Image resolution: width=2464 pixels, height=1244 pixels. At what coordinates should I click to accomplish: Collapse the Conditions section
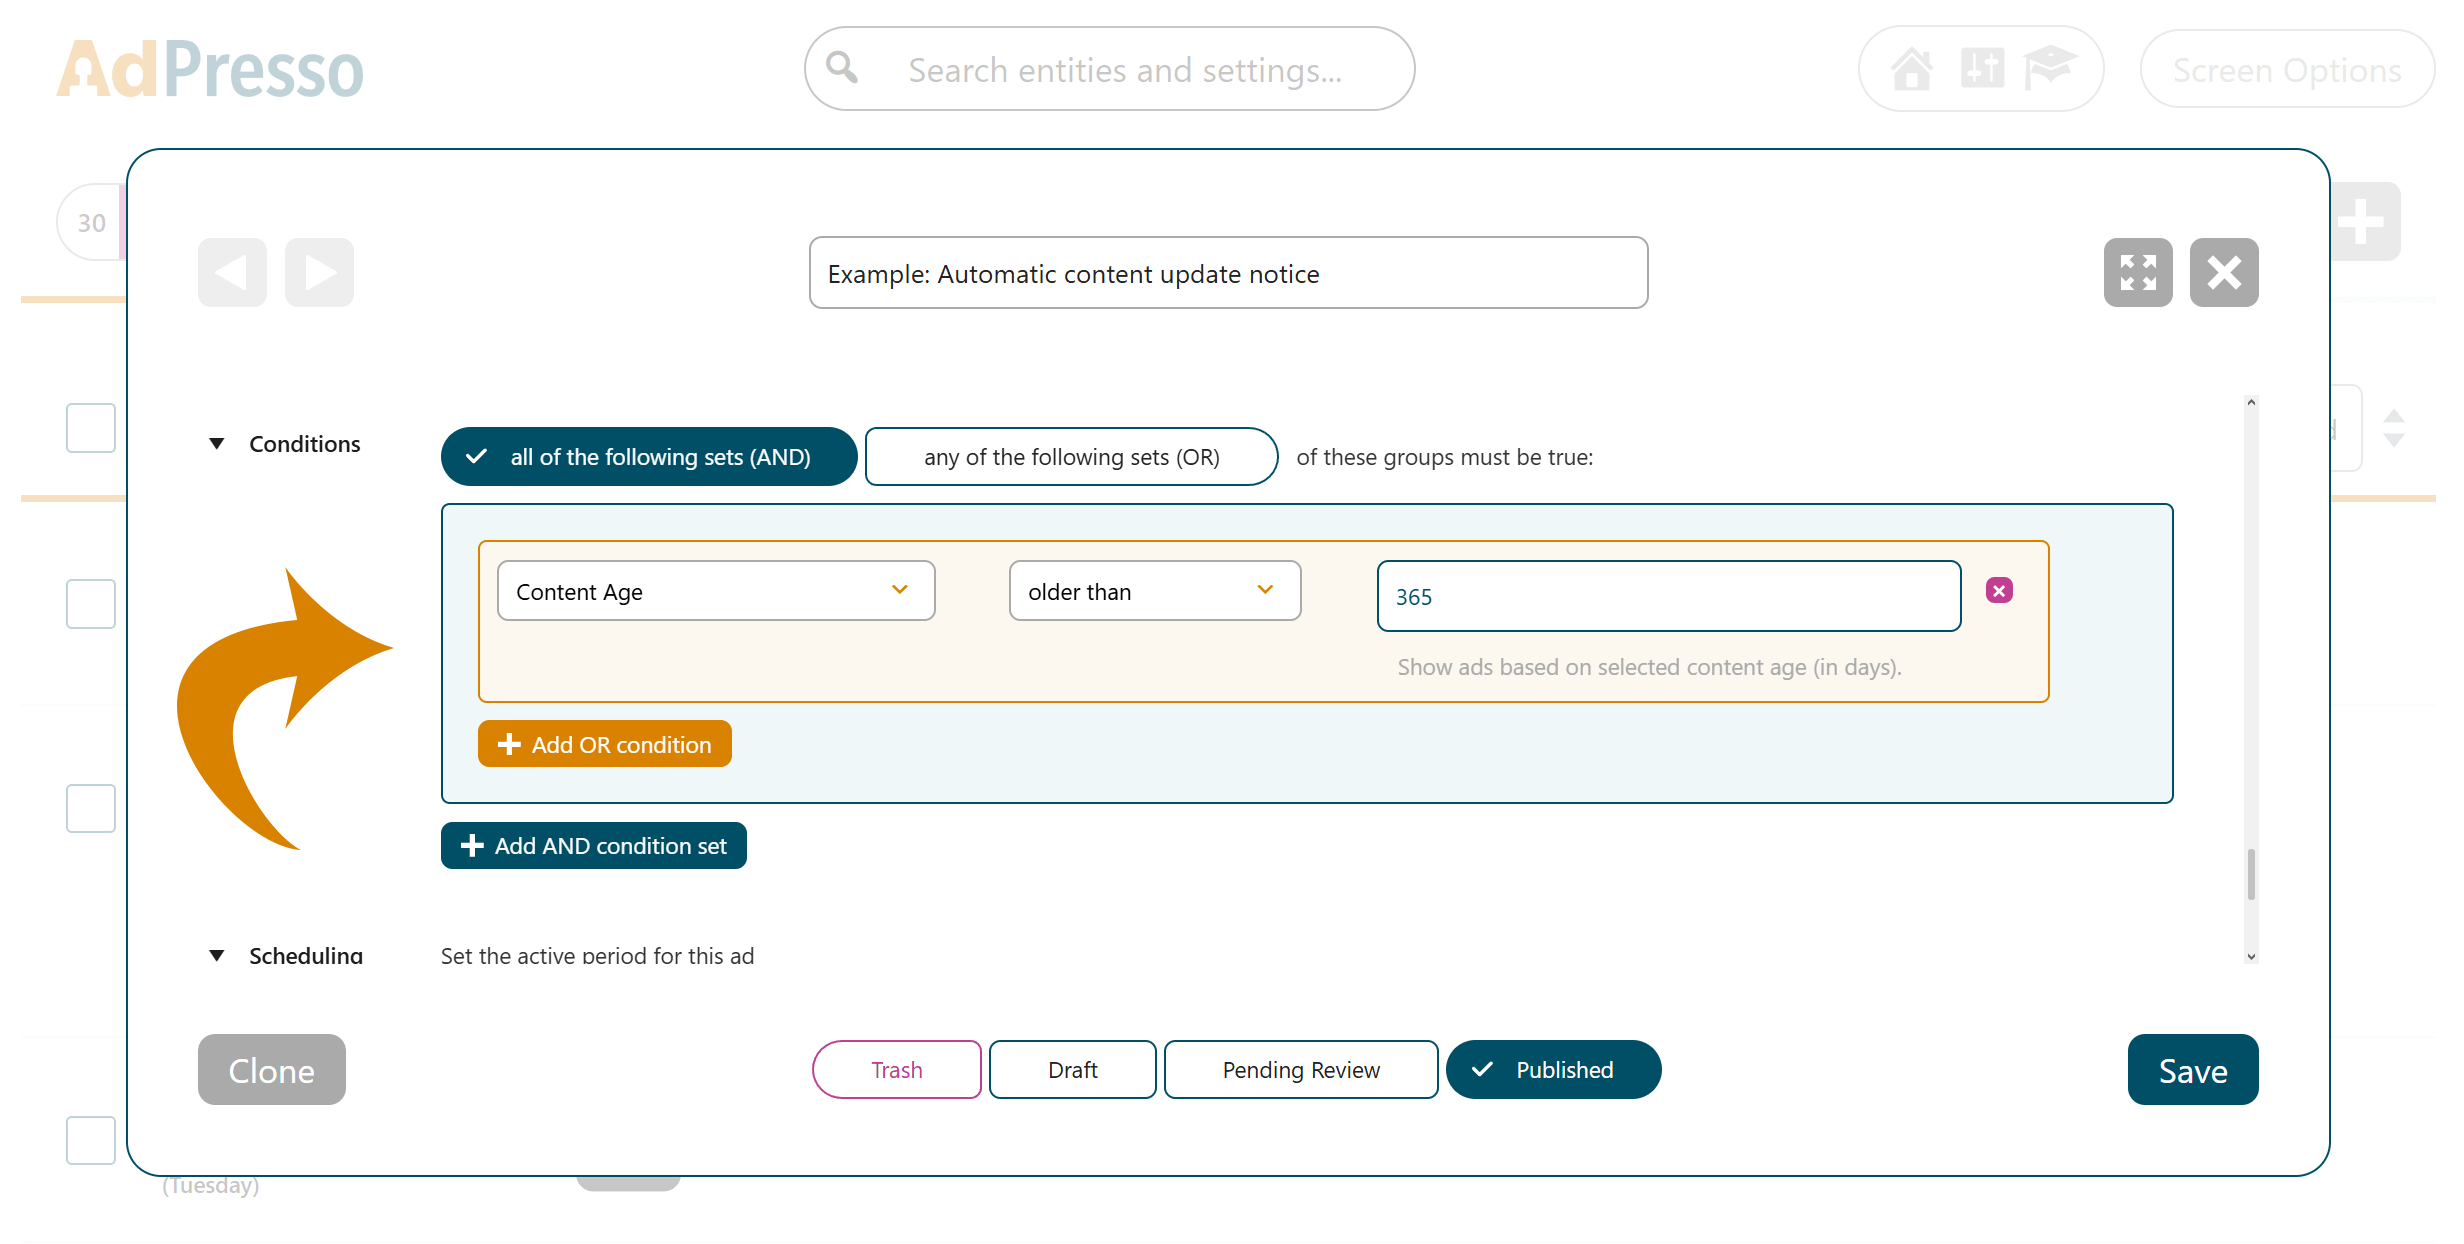(x=218, y=443)
